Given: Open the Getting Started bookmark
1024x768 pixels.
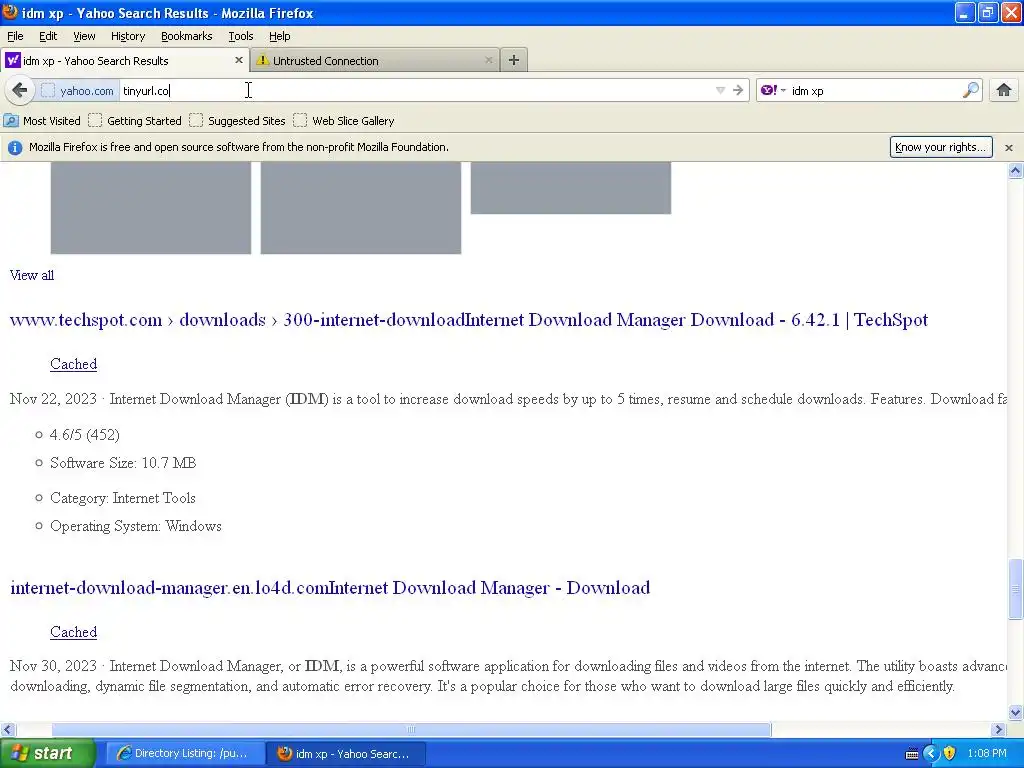Looking at the screenshot, I should [135, 121].
